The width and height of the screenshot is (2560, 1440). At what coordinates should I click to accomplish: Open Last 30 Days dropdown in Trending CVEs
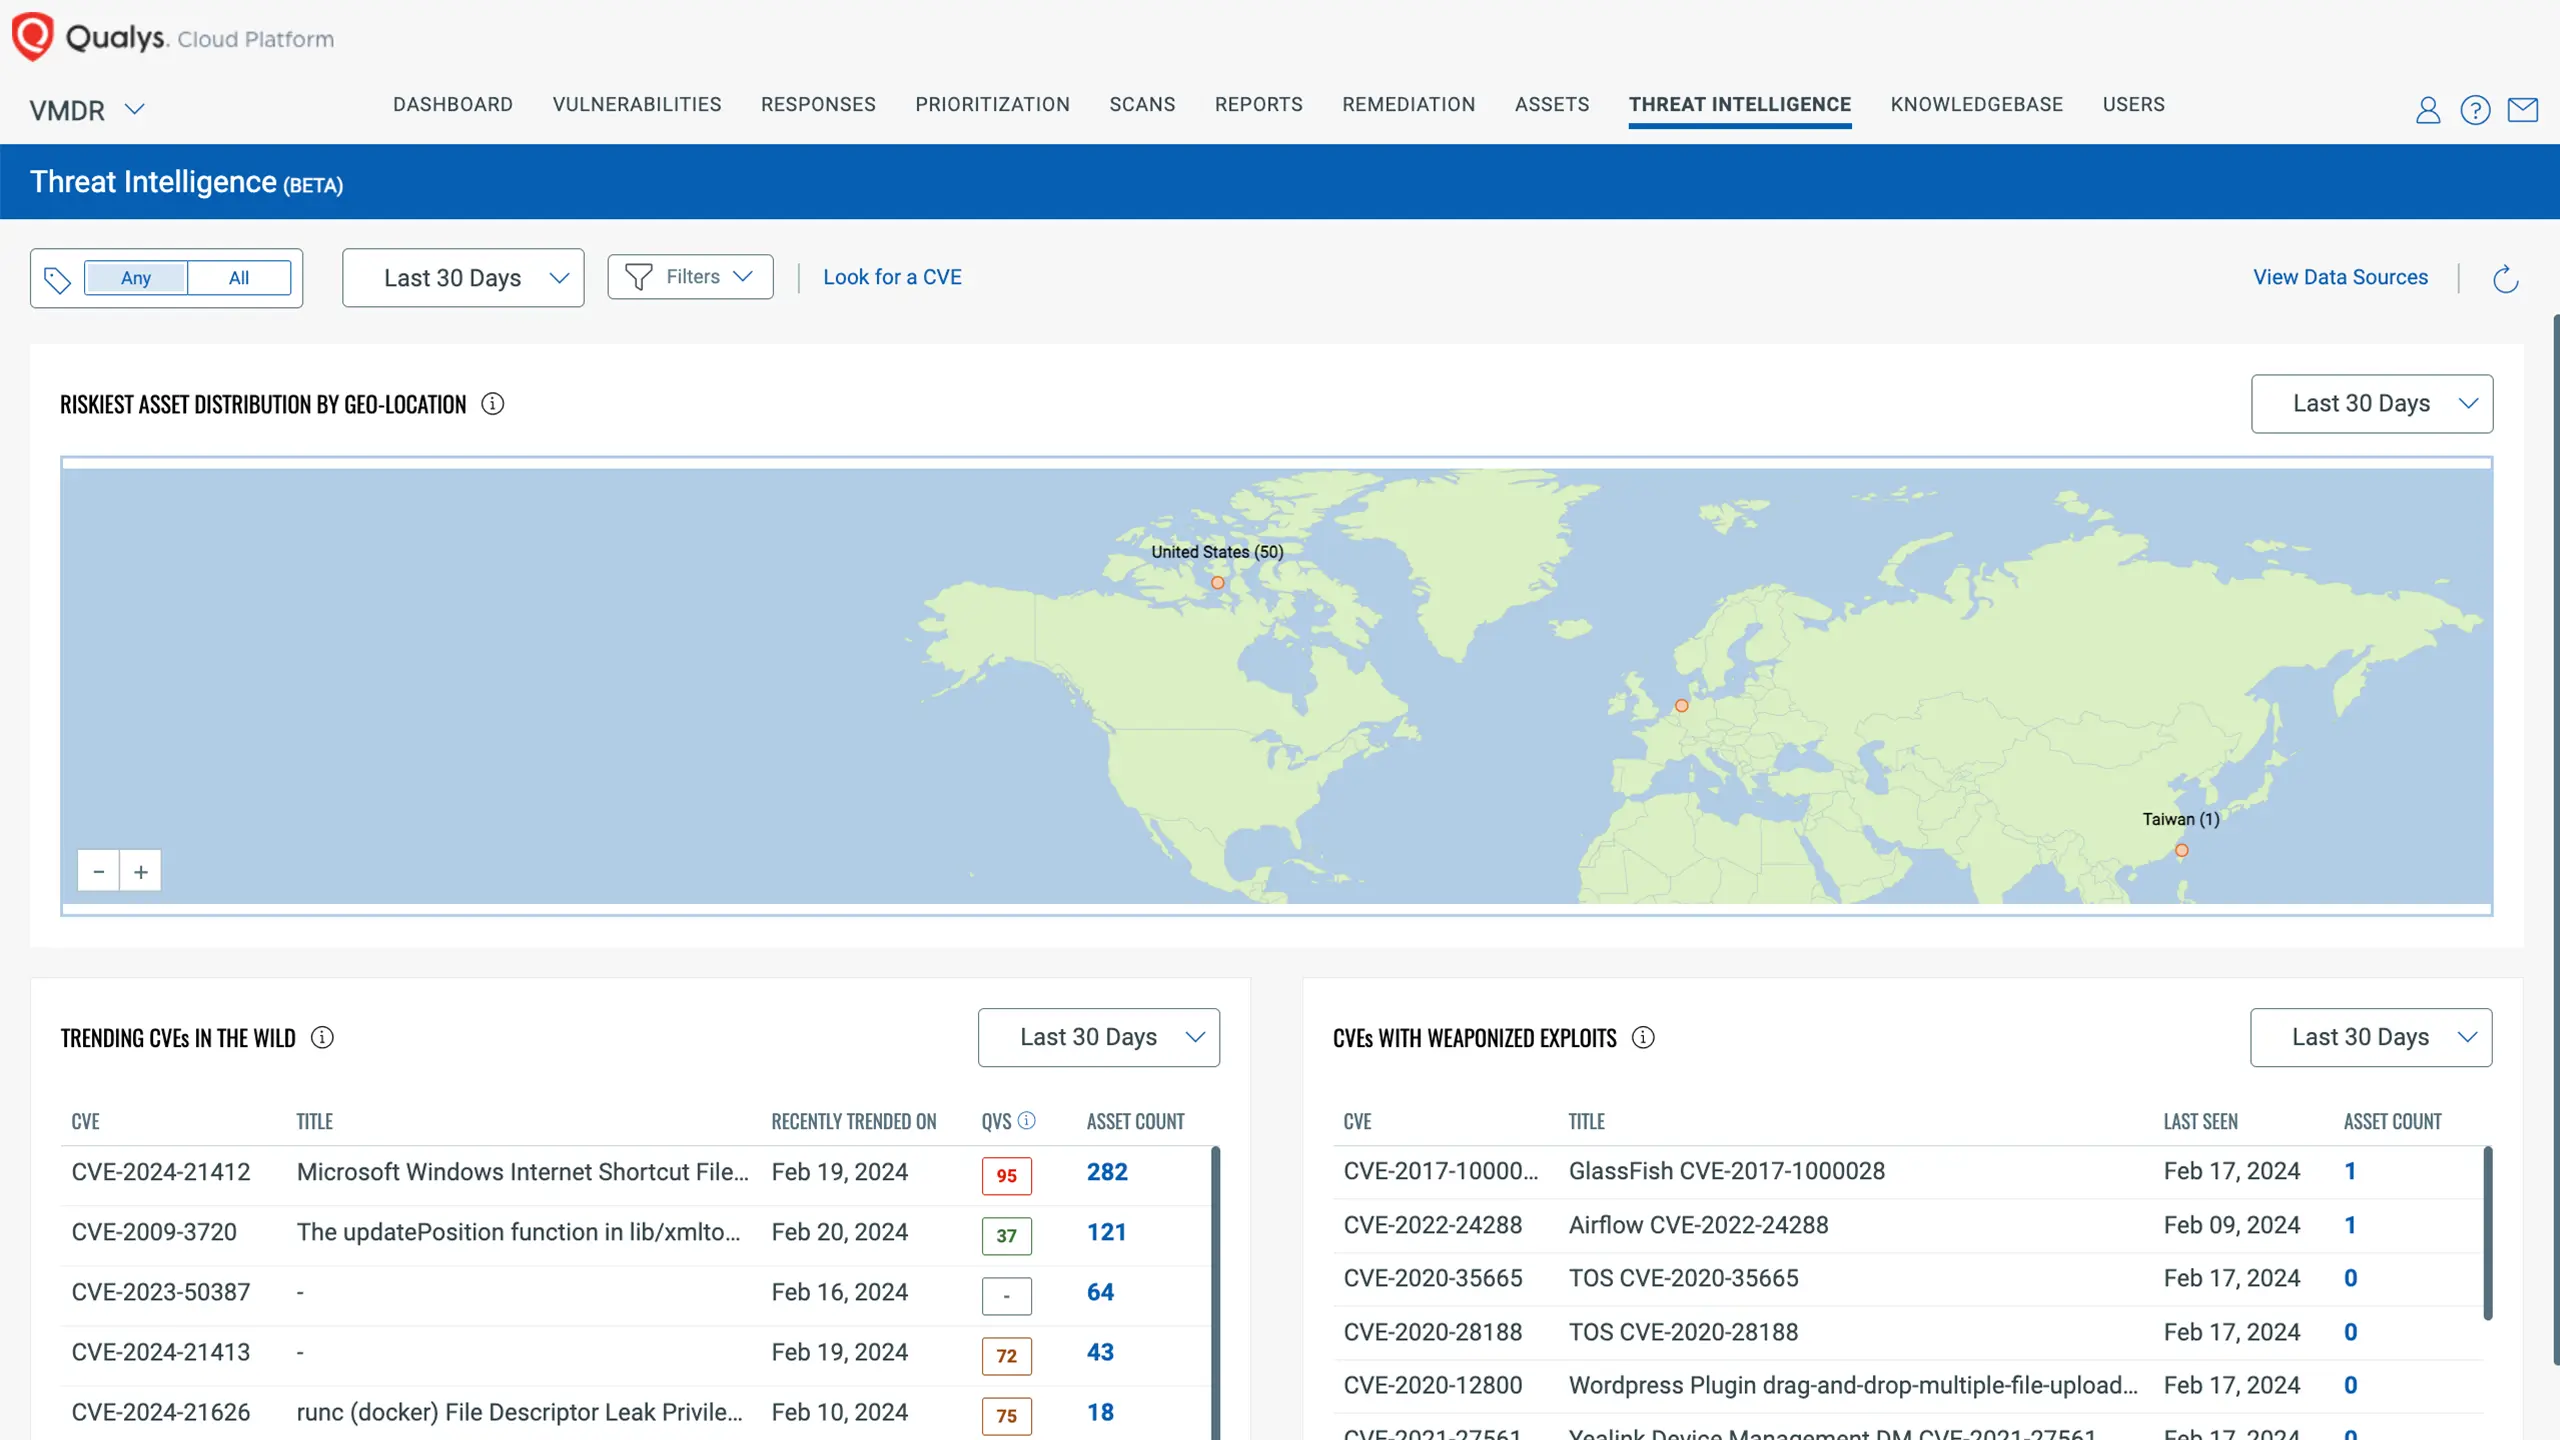1098,1038
